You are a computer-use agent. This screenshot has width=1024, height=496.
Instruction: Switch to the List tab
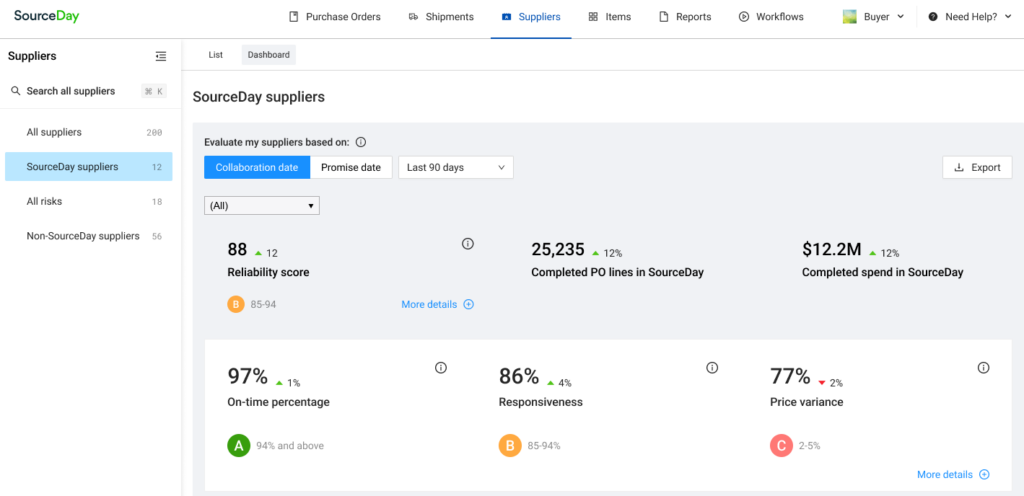pyautogui.click(x=215, y=55)
